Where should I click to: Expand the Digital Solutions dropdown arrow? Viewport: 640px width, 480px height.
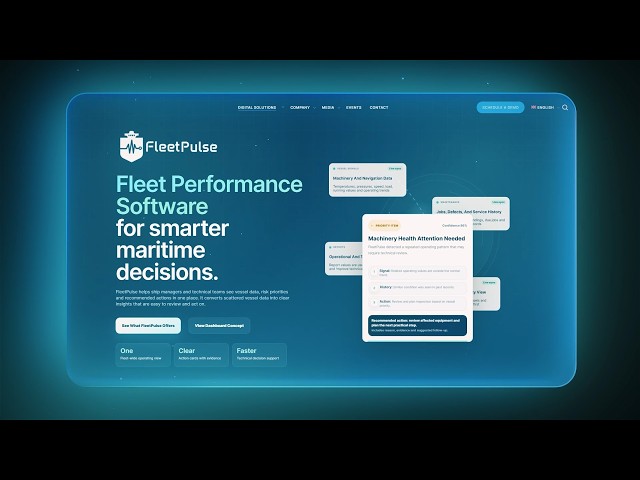[282, 107]
